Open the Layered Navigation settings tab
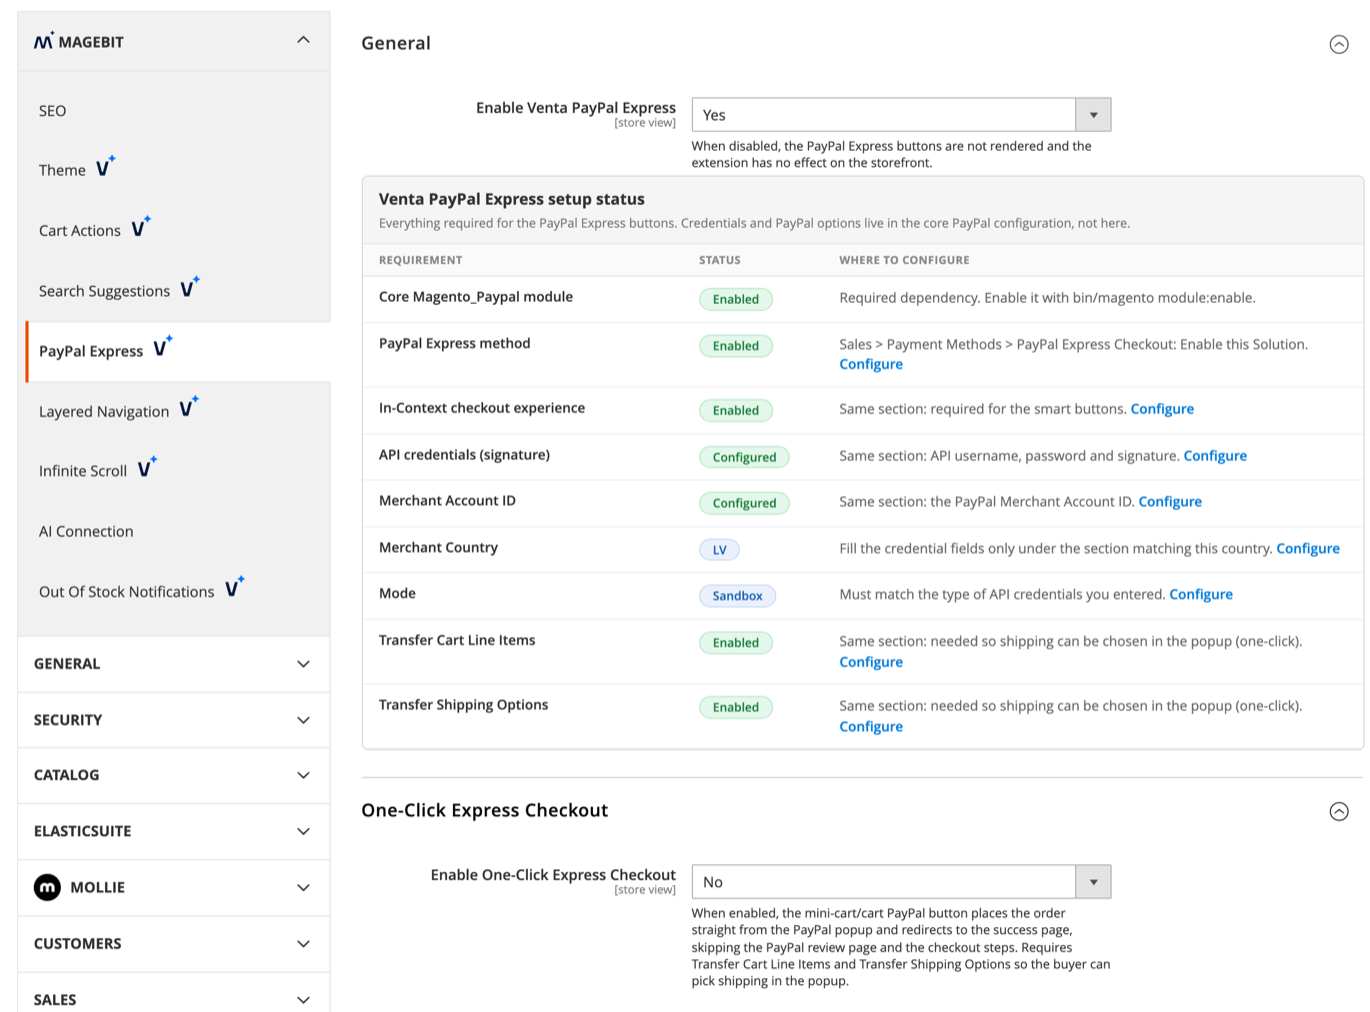 [x=174, y=411]
